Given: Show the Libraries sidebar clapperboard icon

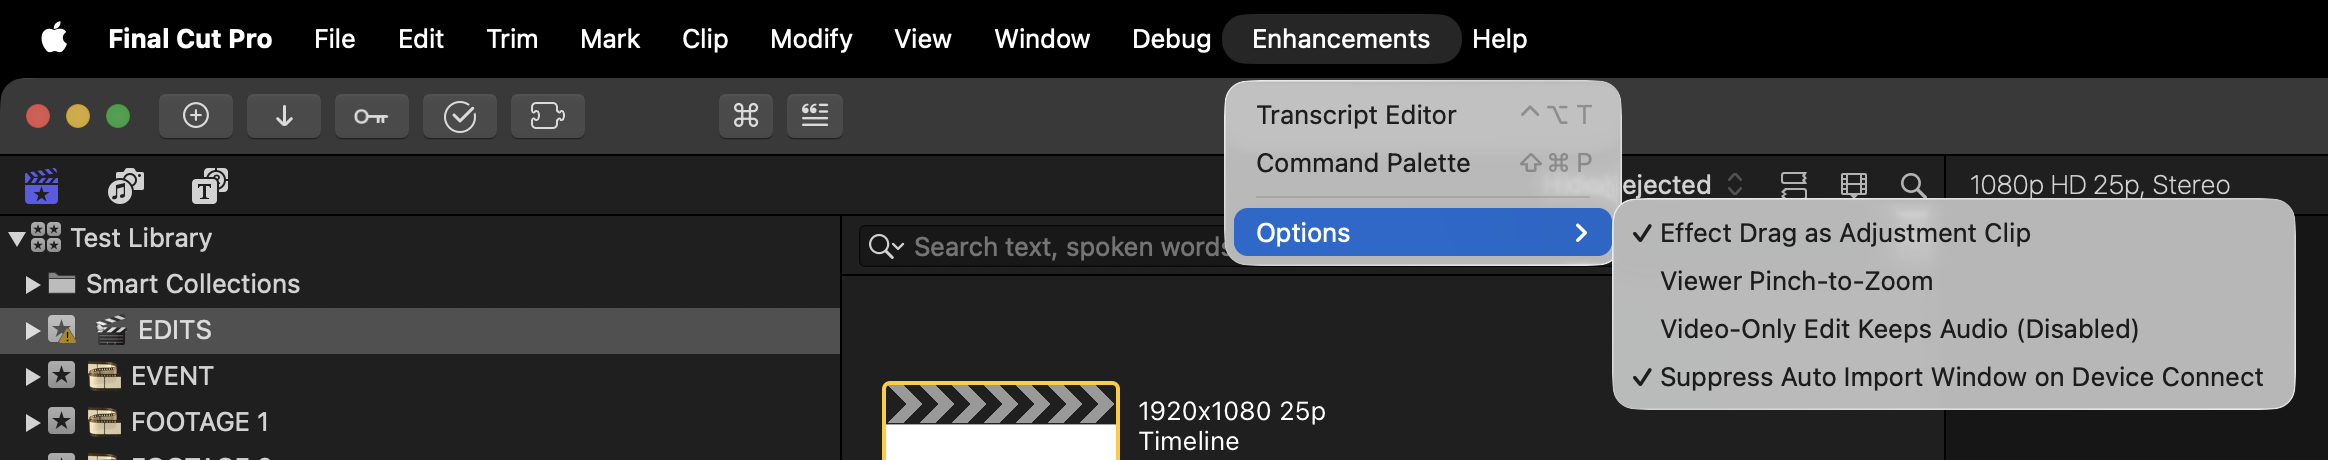Looking at the screenshot, I should click(x=42, y=186).
